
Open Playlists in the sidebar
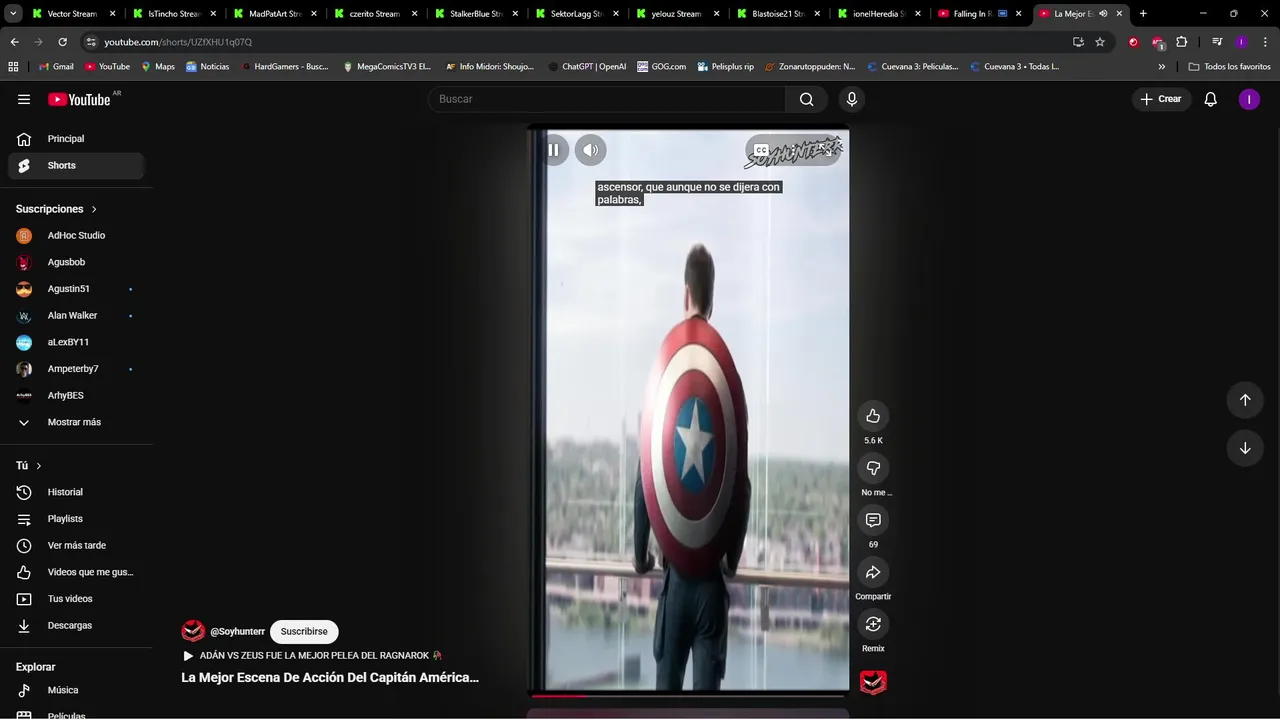(x=76, y=519)
